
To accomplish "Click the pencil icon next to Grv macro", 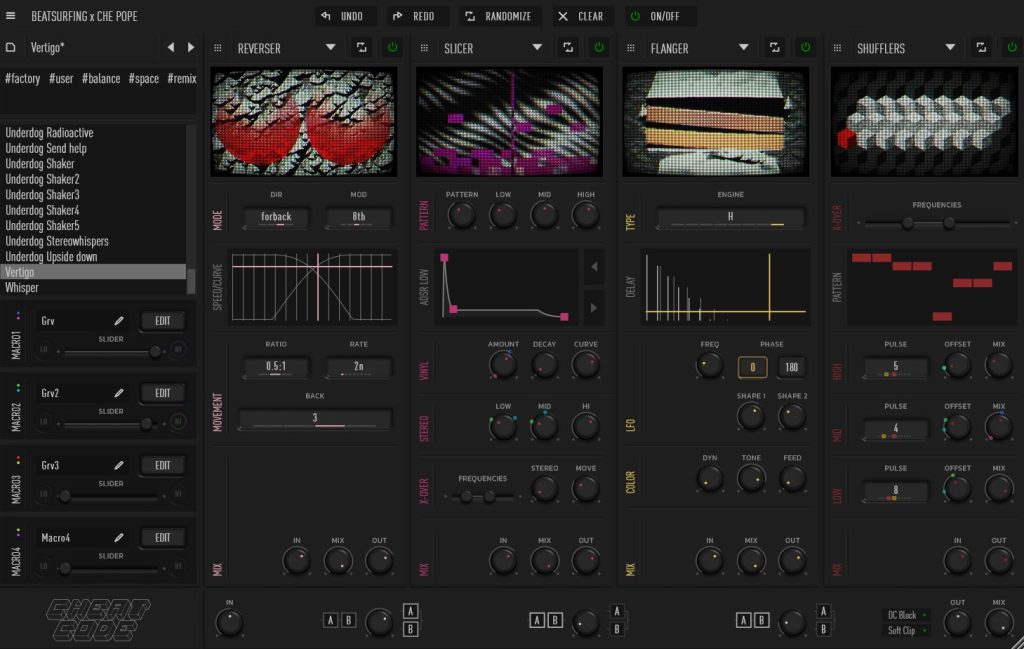I will point(119,321).
